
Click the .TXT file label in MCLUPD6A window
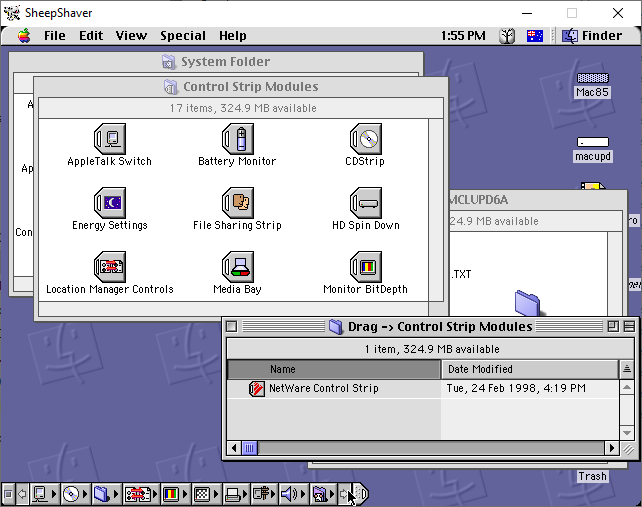[x=461, y=274]
